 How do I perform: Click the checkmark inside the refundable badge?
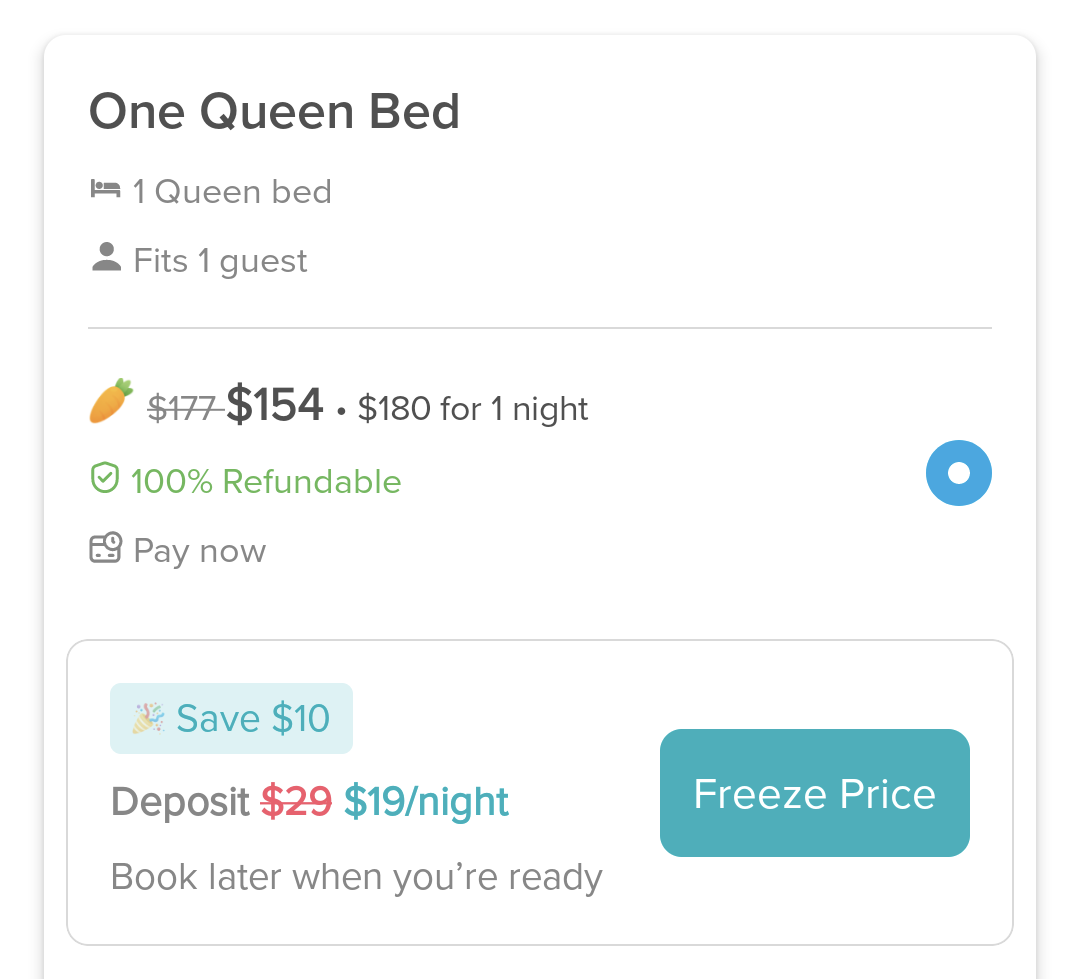pyautogui.click(x=104, y=479)
